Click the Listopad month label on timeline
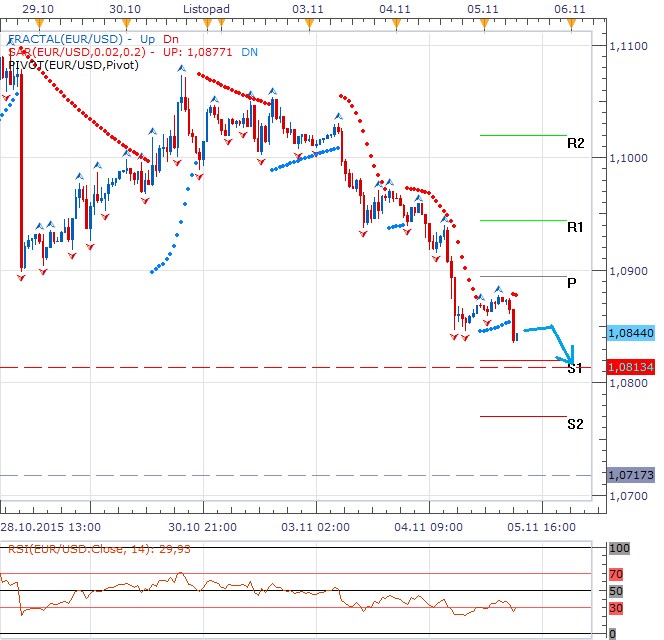Image resolution: width=664 pixels, height=640 pixels. pyautogui.click(x=207, y=8)
